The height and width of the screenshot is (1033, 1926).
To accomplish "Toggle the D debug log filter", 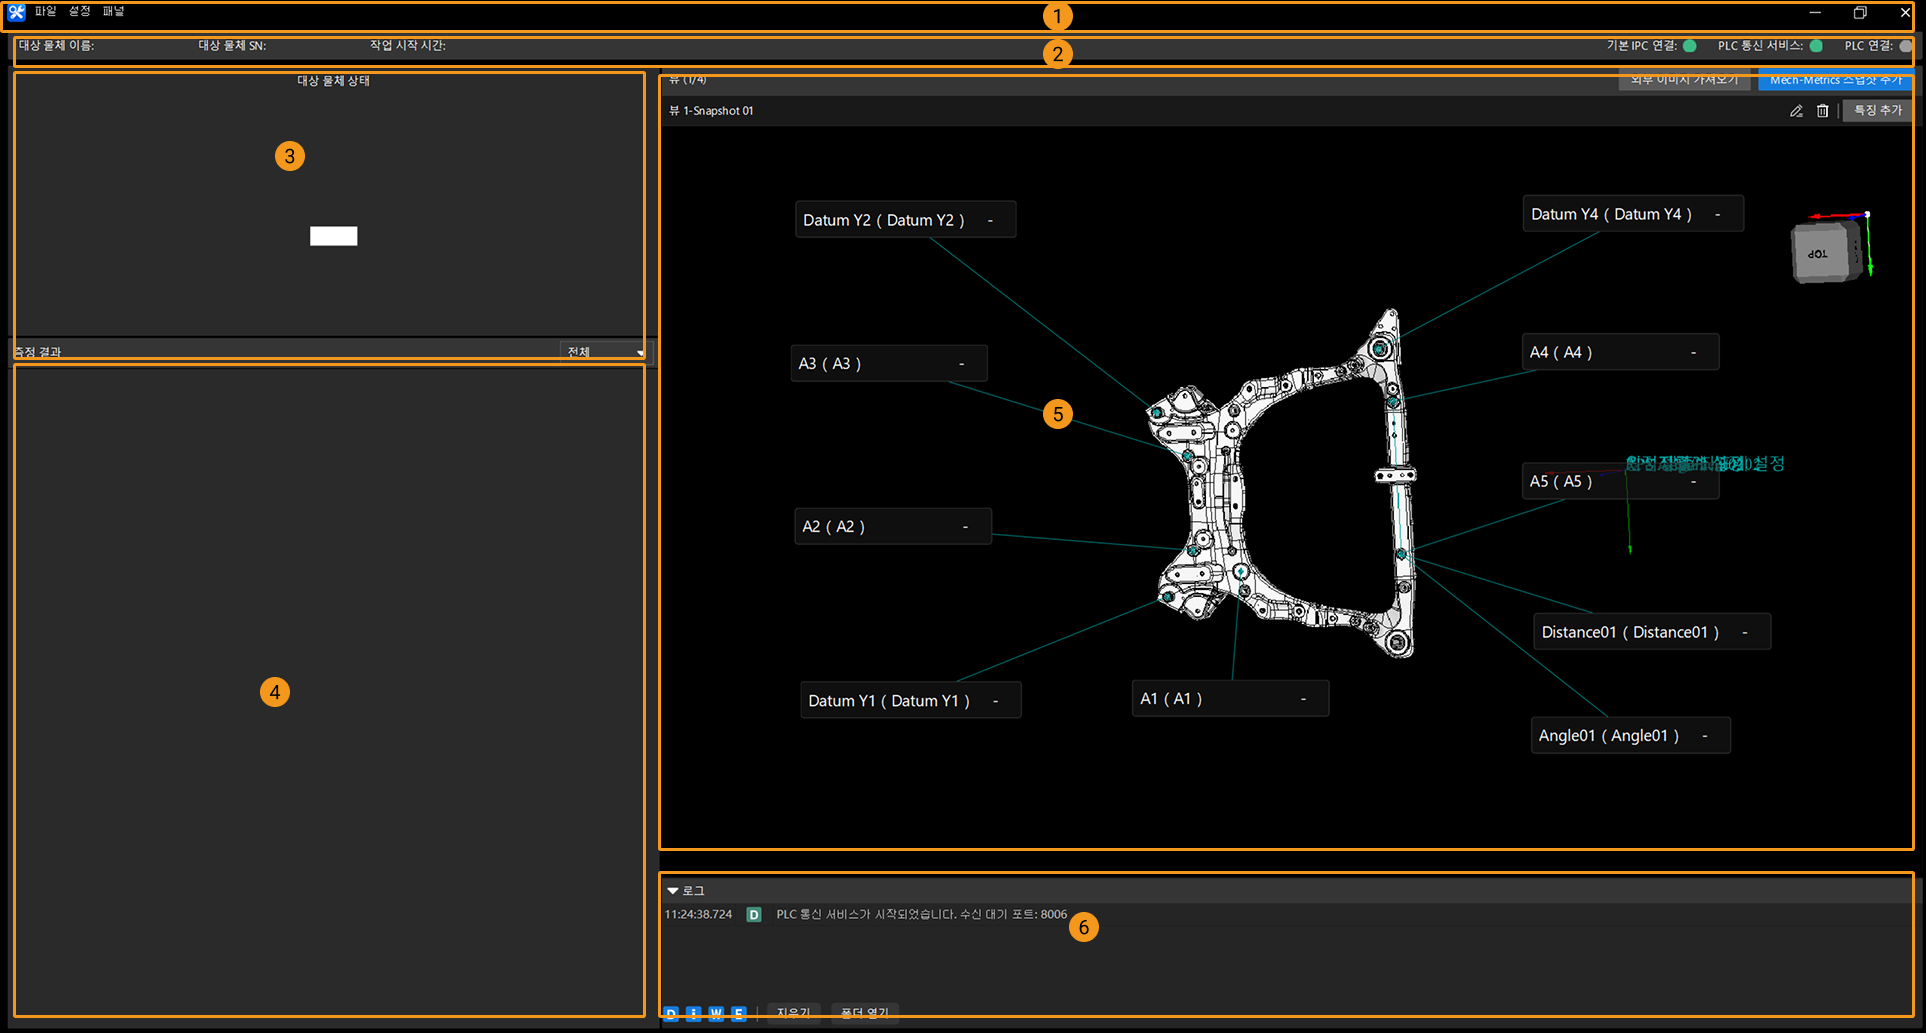I will (671, 1014).
